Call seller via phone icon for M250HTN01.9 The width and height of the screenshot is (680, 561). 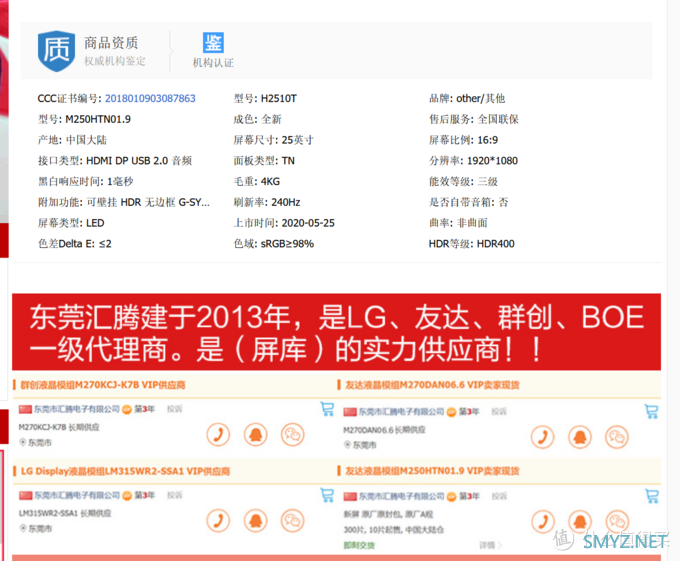coord(543,522)
